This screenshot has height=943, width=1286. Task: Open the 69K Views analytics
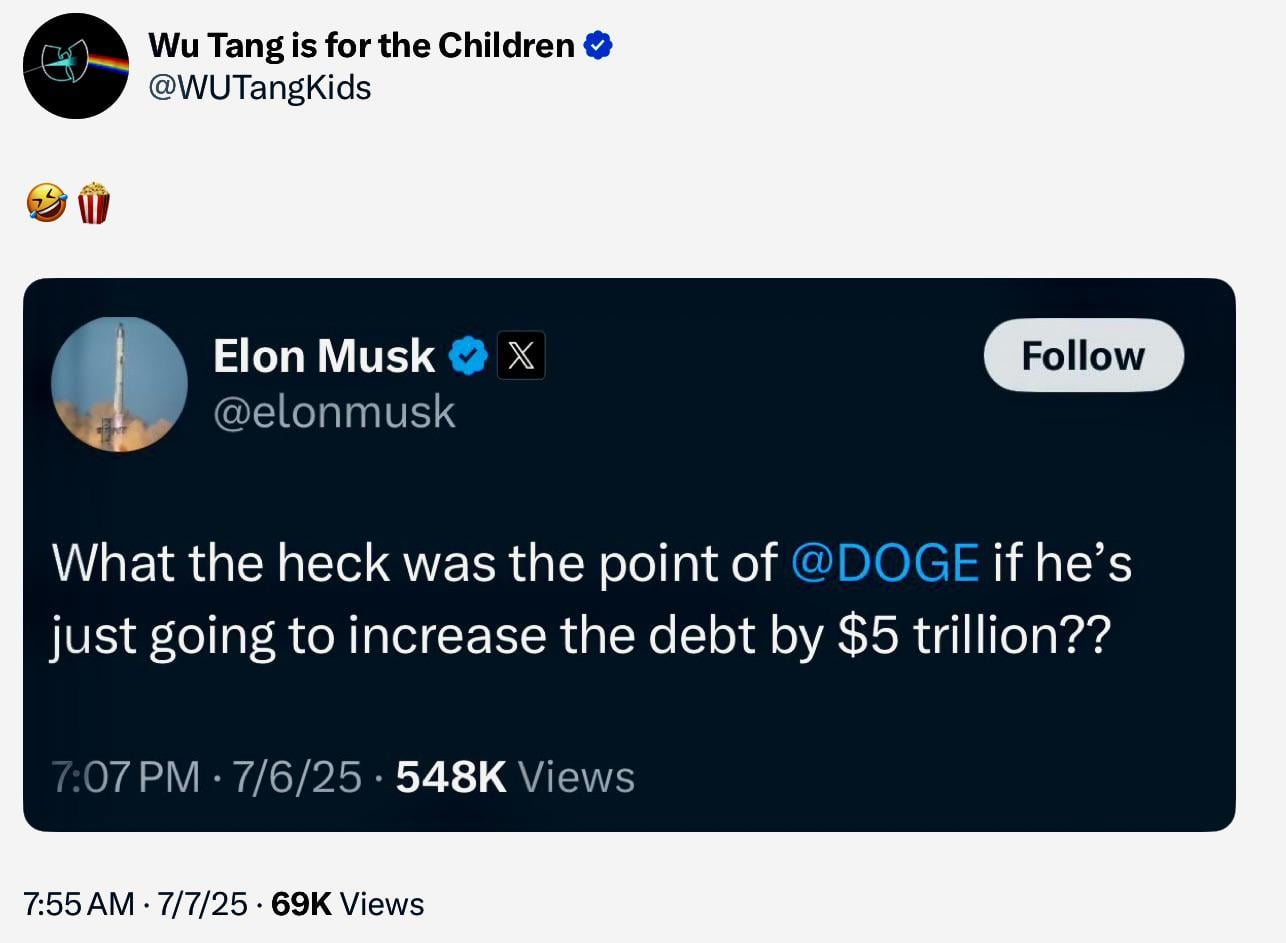348,904
